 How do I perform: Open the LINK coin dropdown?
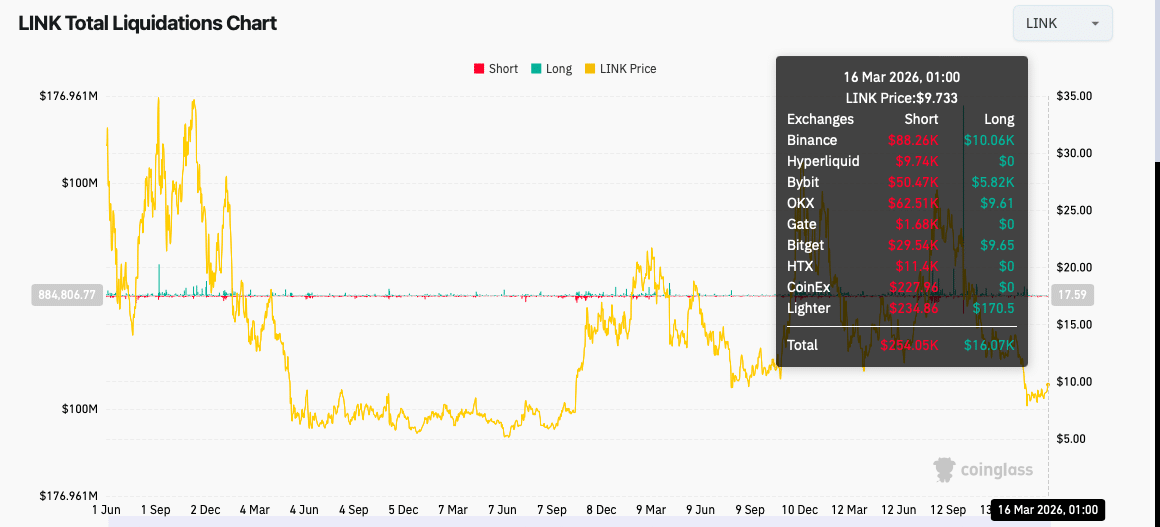[1062, 24]
